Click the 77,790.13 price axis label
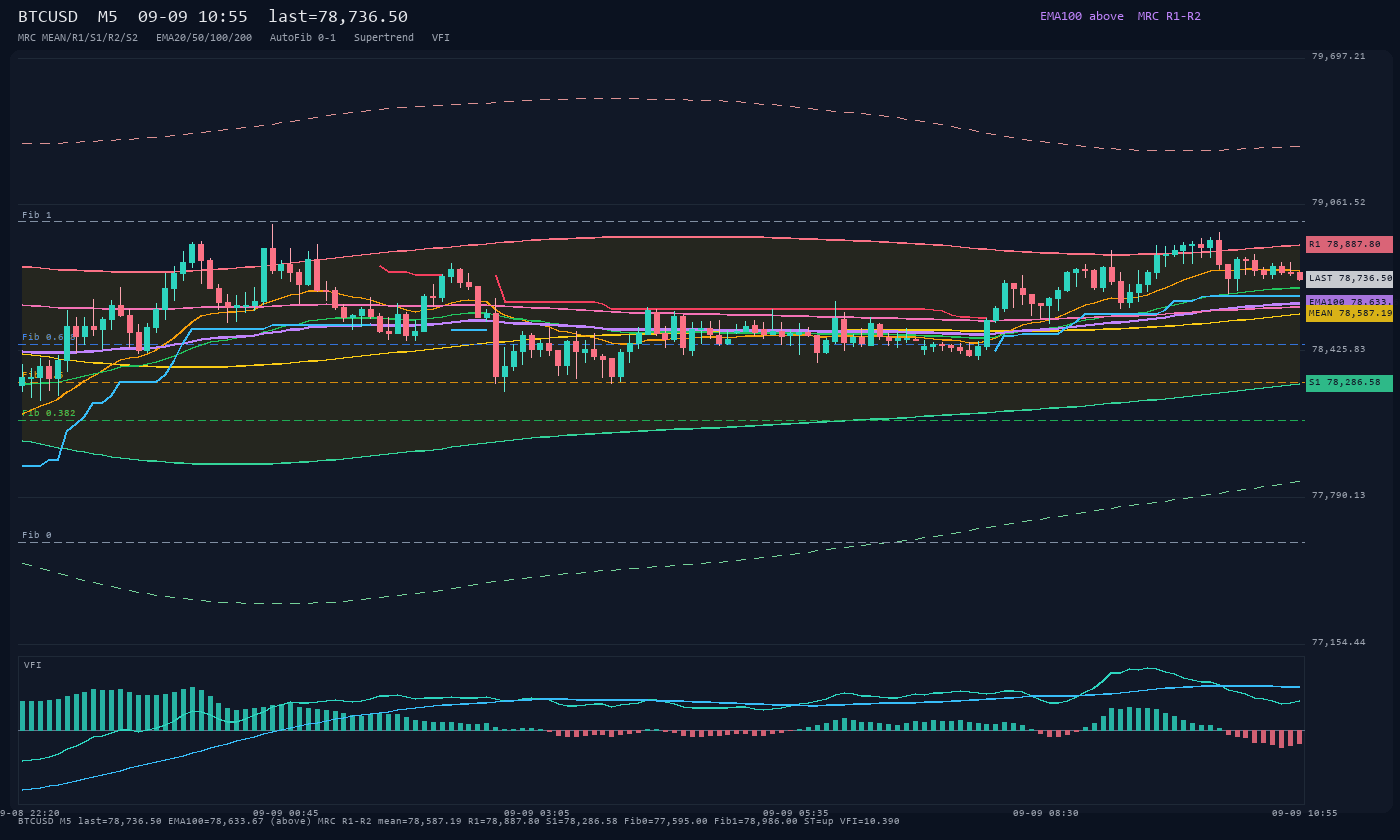1400x840 pixels. (1338, 496)
